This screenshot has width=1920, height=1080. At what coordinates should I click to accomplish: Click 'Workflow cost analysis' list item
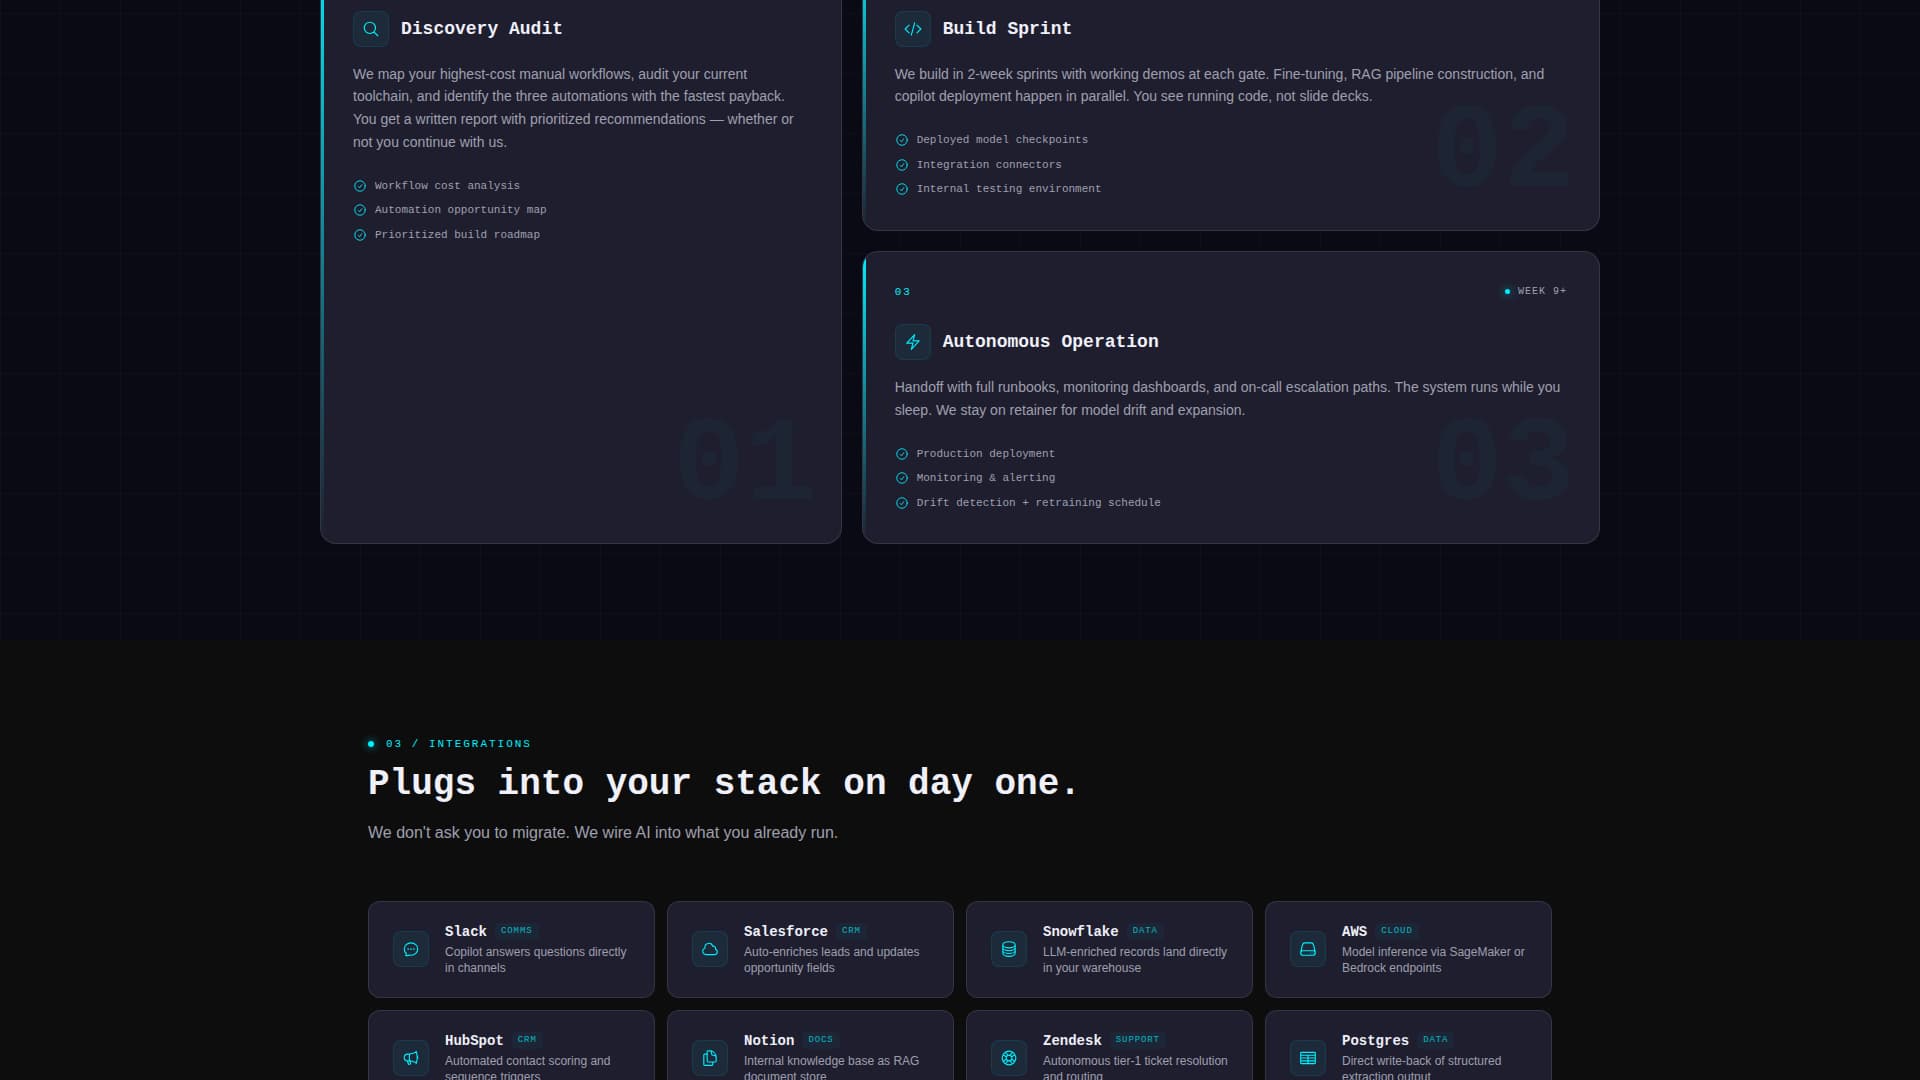point(447,186)
